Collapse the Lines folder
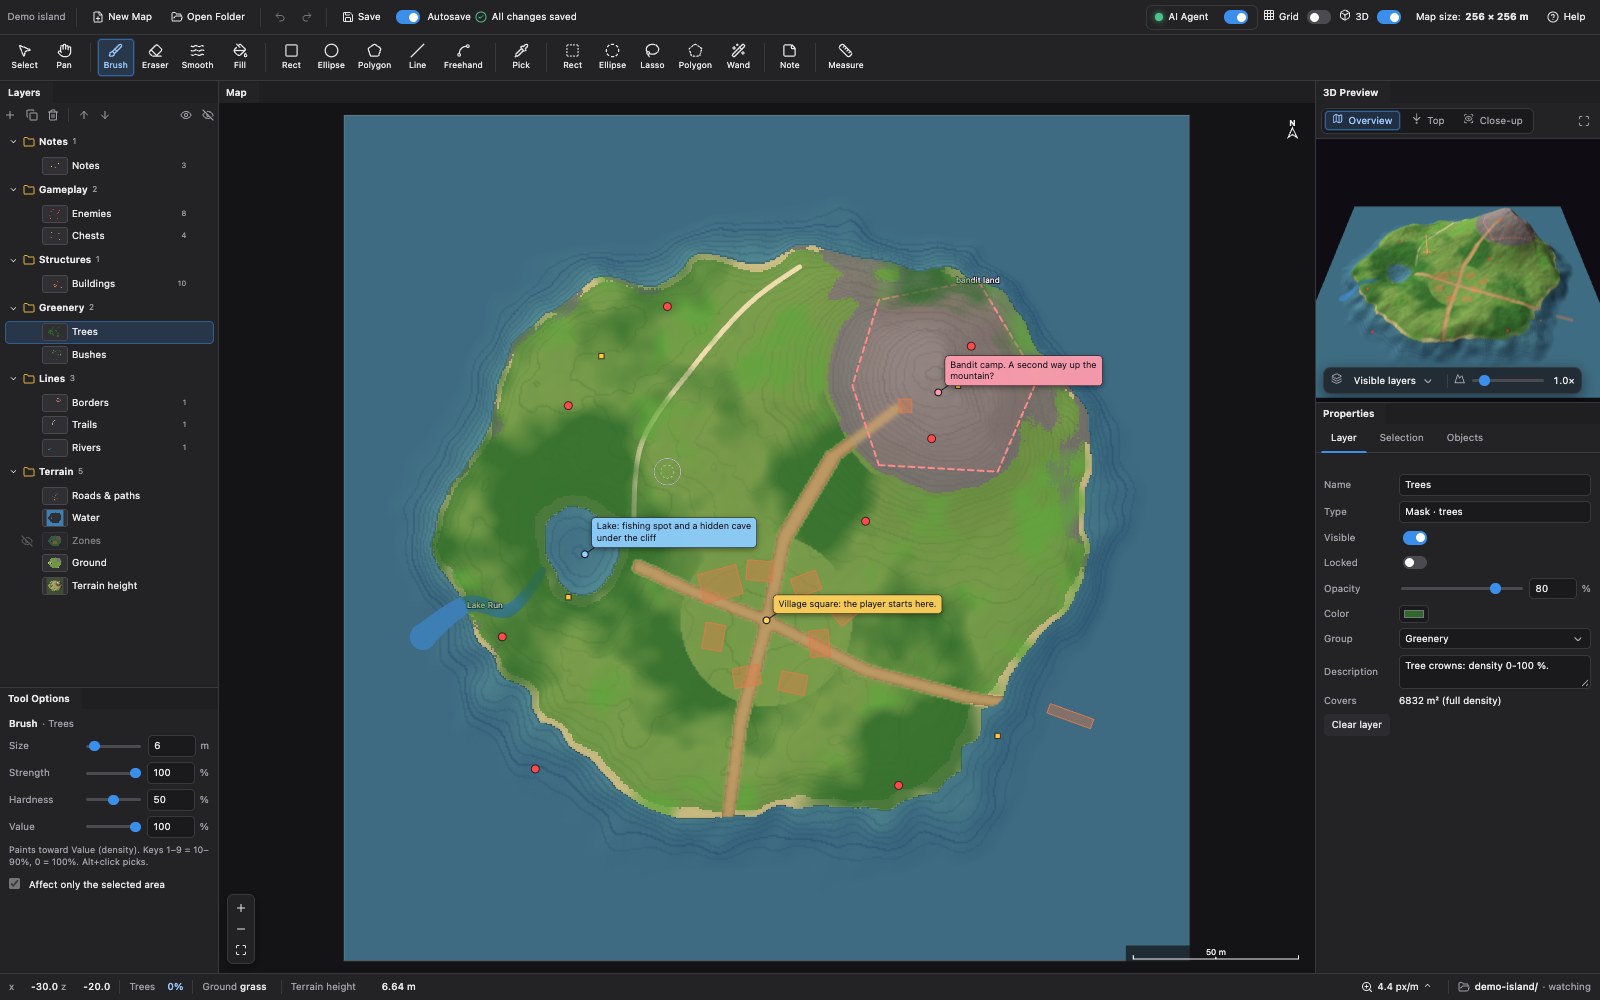 (13, 379)
